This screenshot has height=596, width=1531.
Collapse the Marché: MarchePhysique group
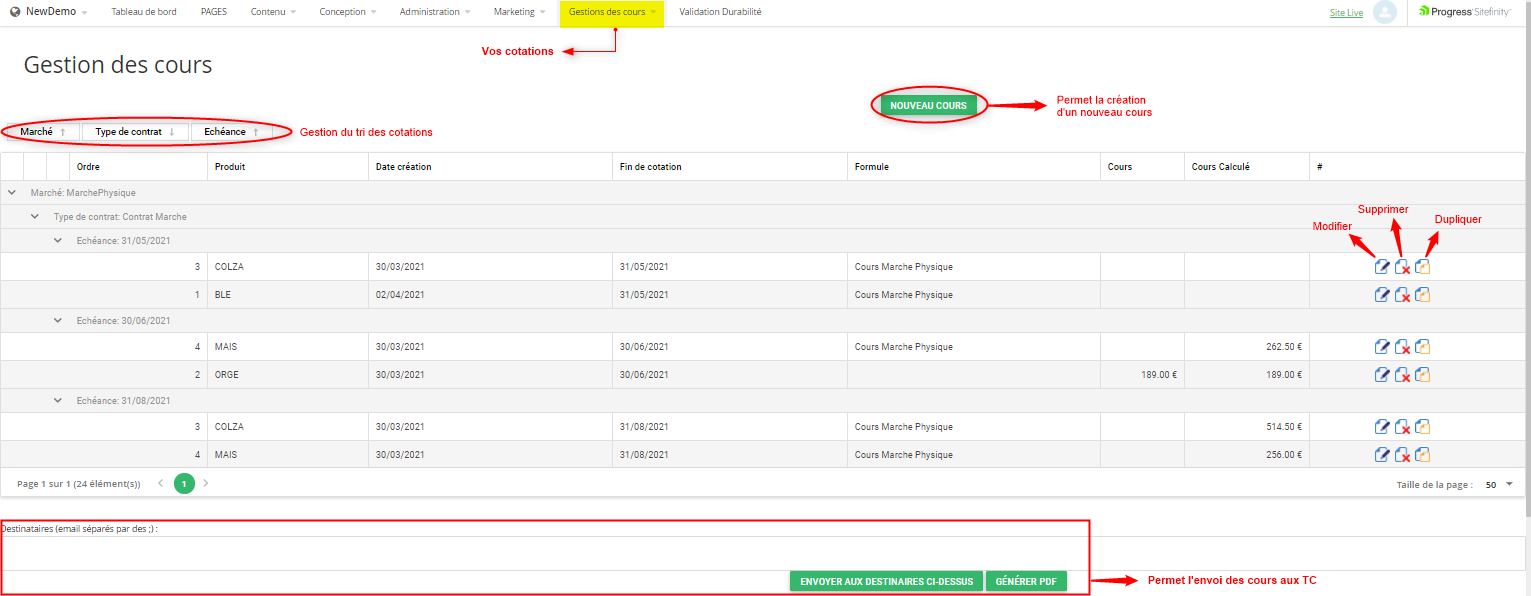12,193
